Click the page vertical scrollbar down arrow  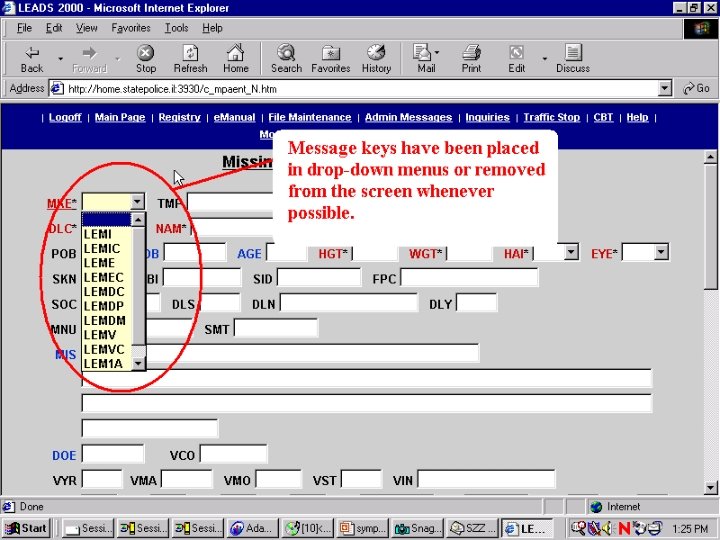710,488
